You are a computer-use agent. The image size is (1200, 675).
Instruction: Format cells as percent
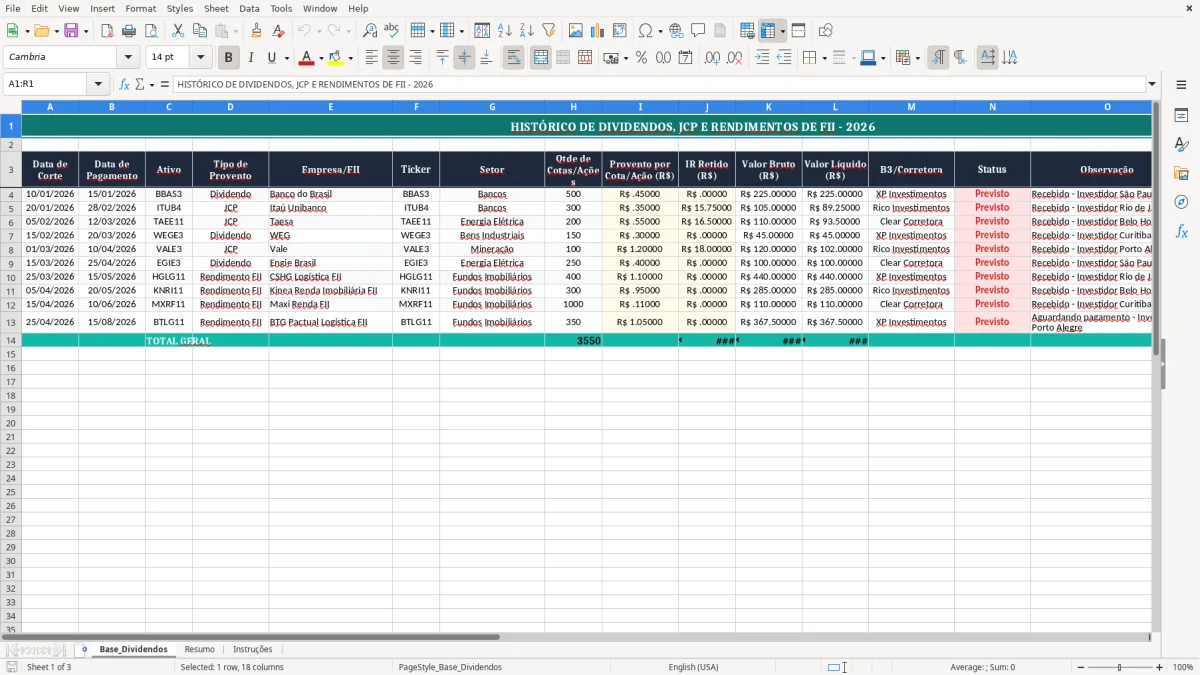coord(641,58)
